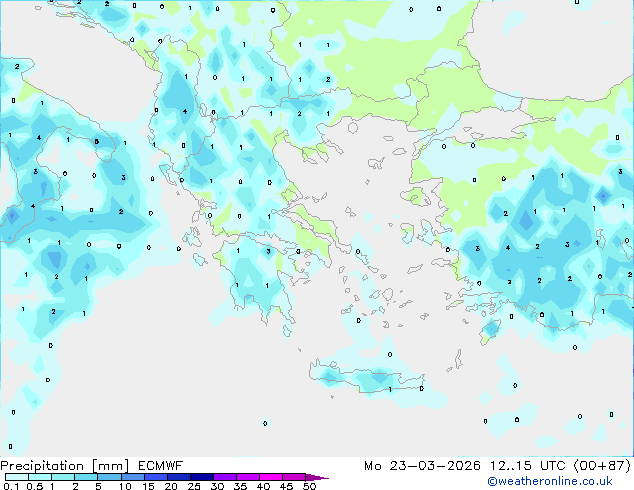
Task: Pick the 25–30 mm legend swatch
Action: [x=201, y=477]
